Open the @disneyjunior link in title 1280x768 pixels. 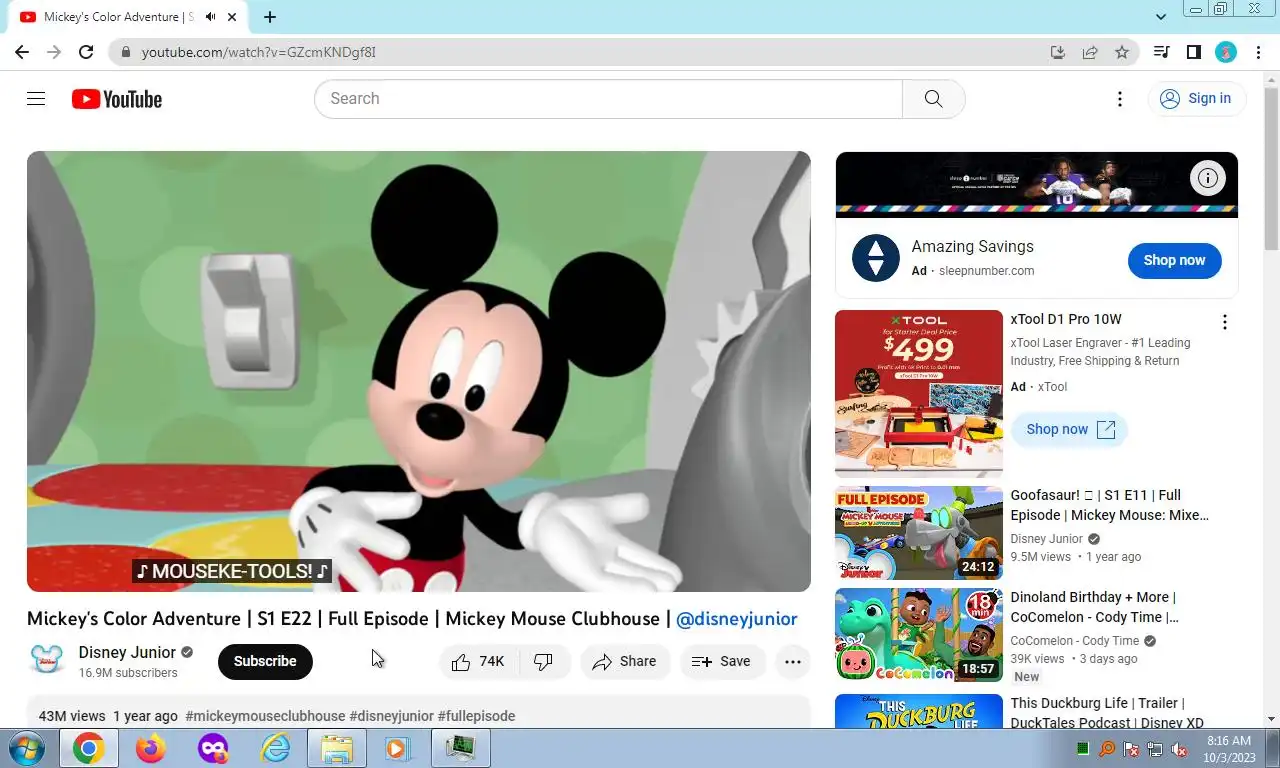tap(737, 619)
